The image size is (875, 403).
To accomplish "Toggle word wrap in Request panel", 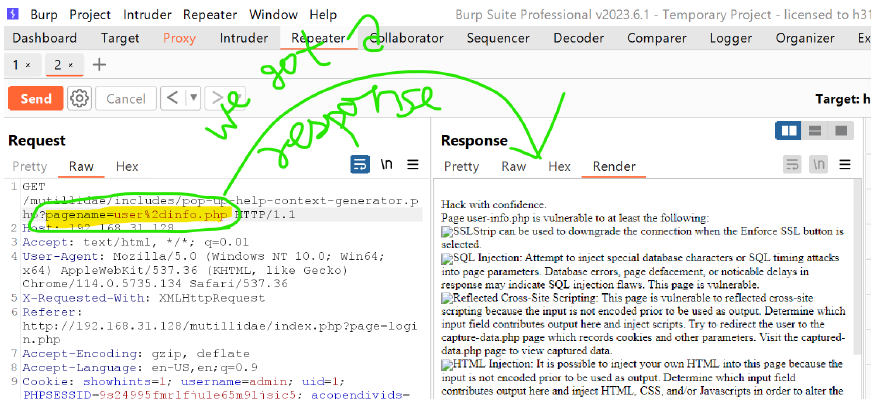I will 360,165.
